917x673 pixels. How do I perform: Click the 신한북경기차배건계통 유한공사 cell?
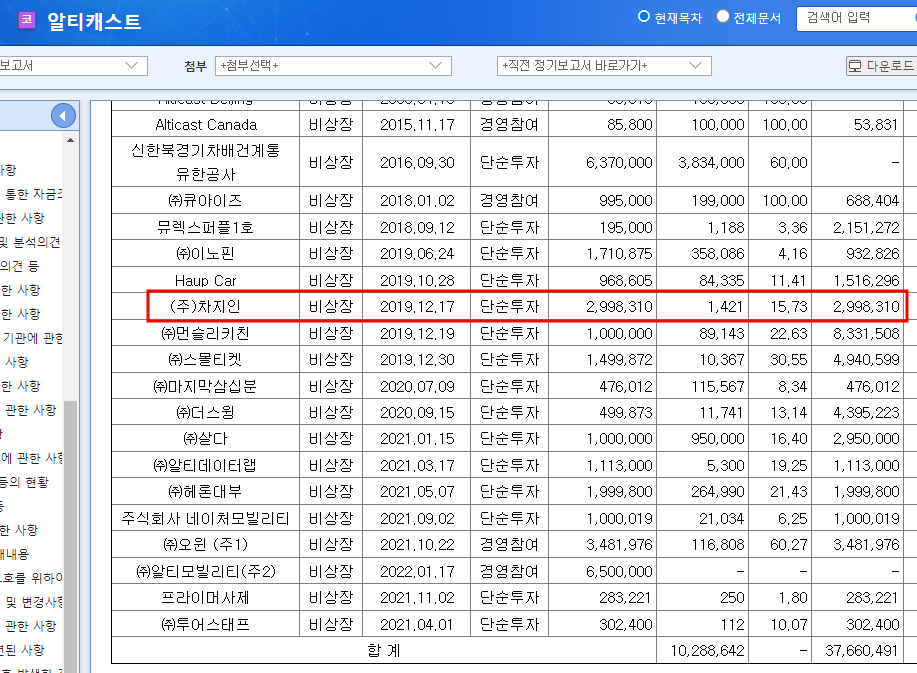(206, 162)
